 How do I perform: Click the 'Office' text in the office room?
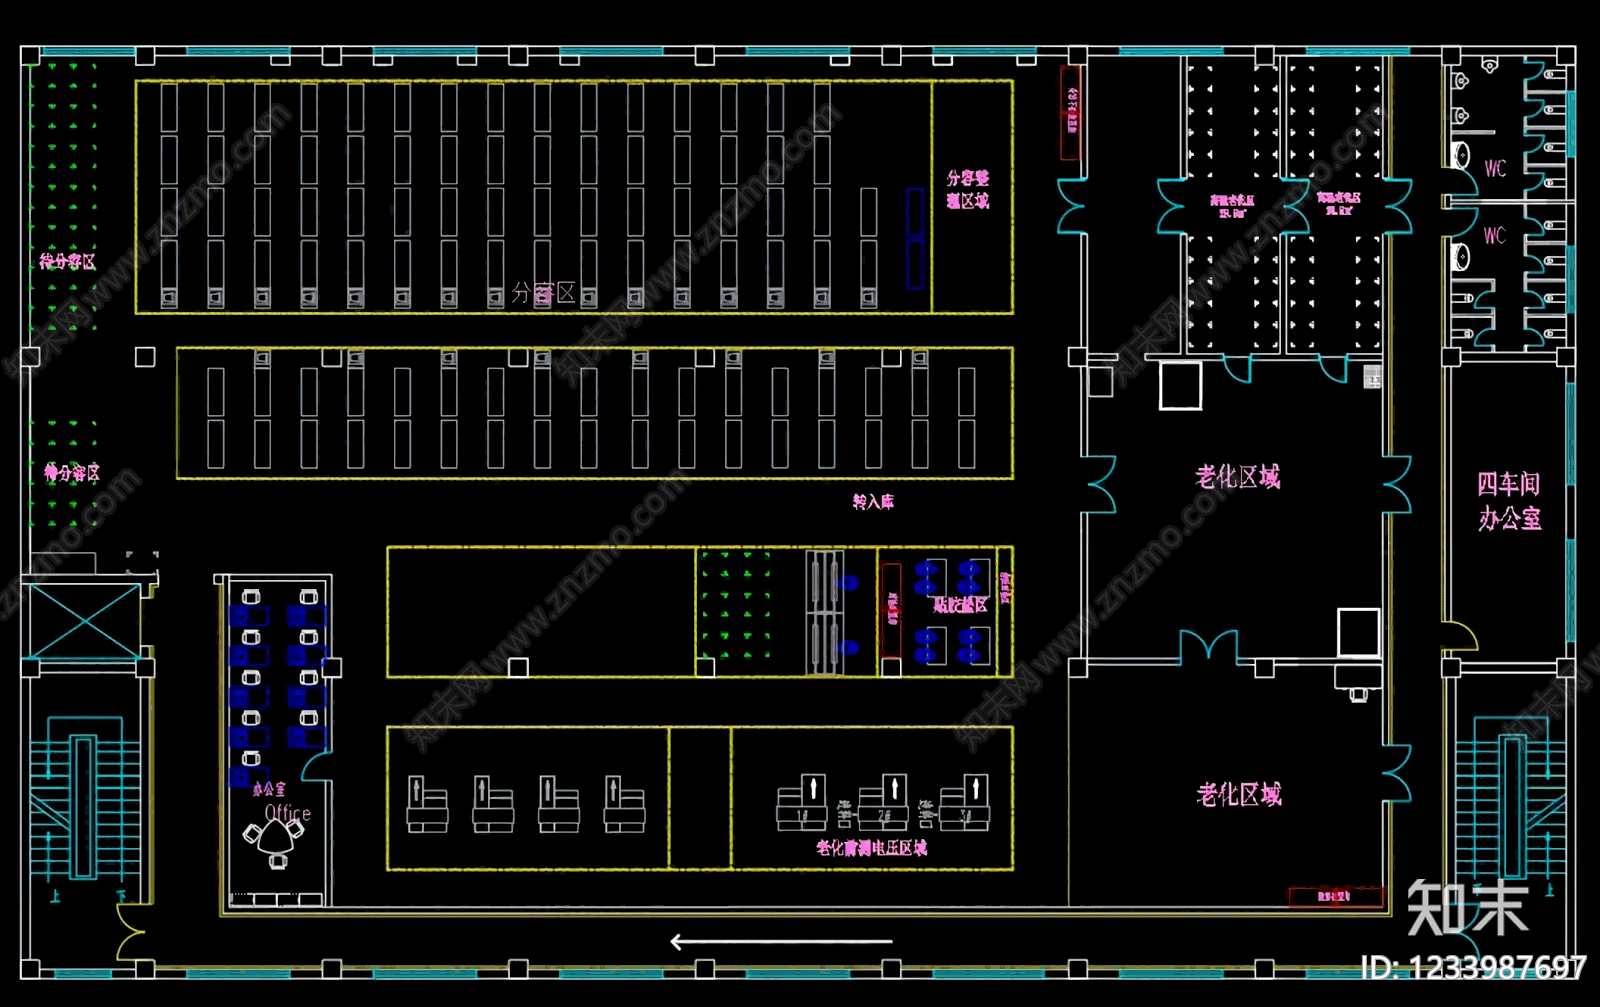[288, 813]
